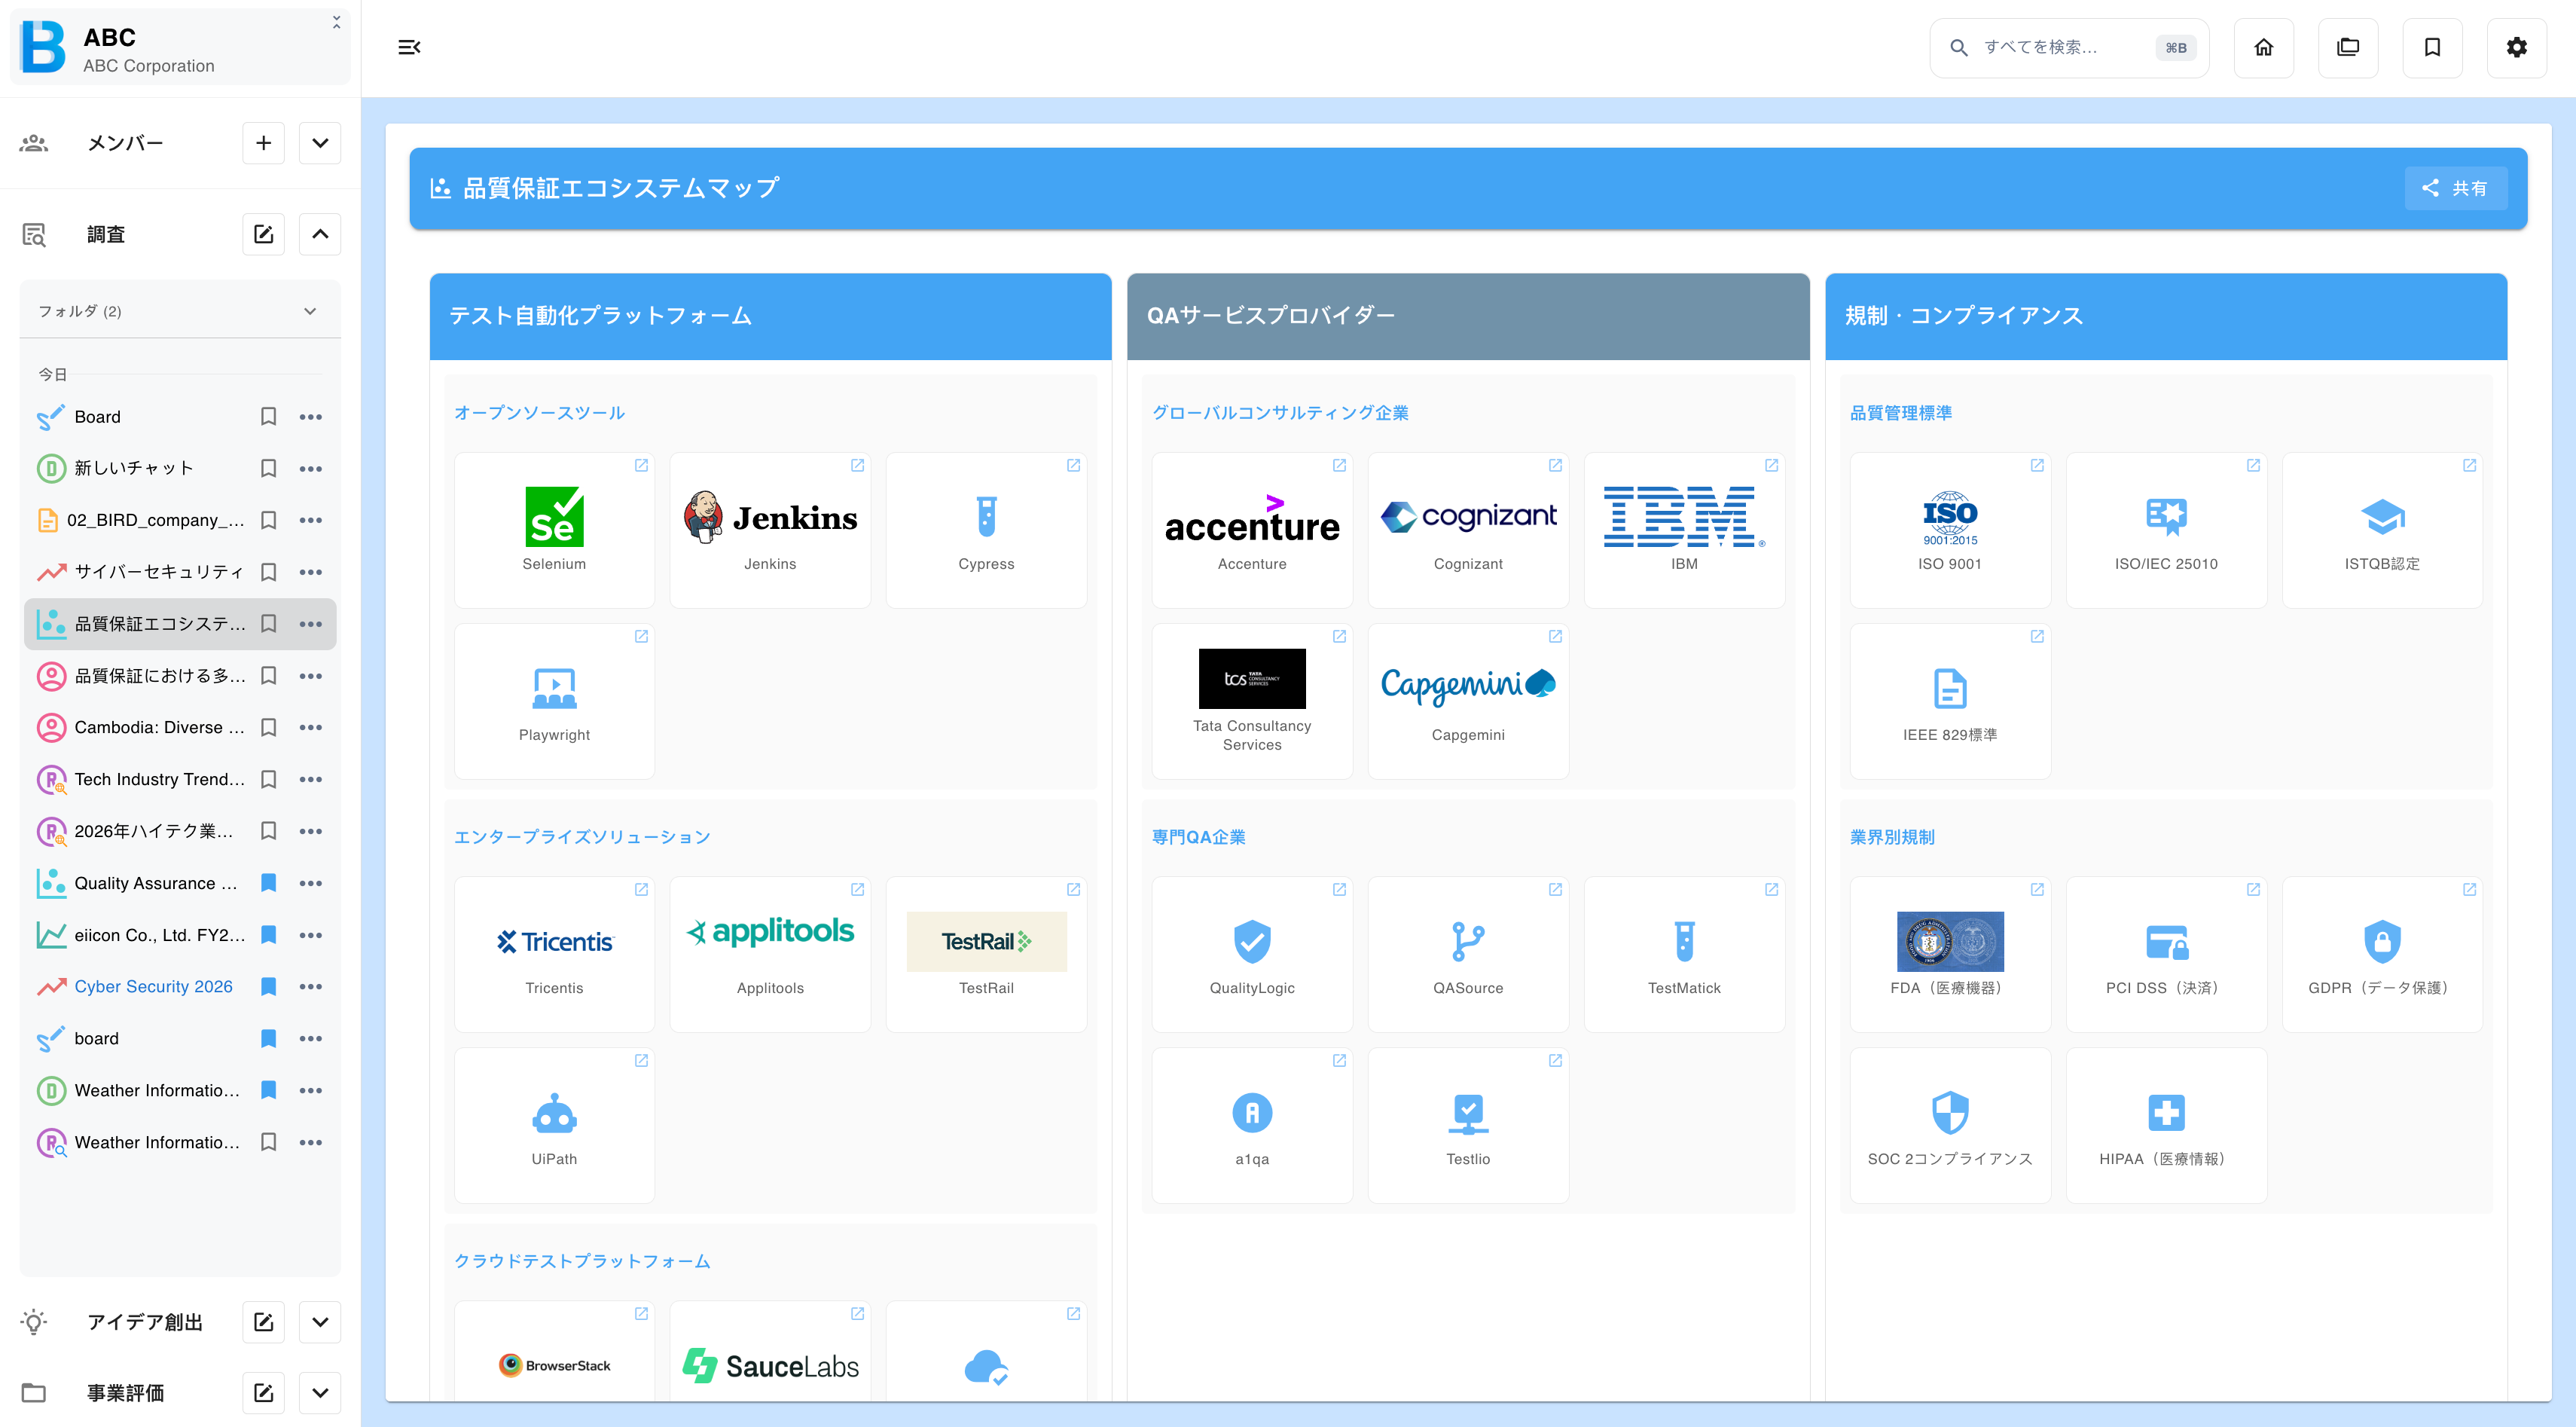Create a new 調査 item
The image size is (2576, 1427).
pos(263,234)
